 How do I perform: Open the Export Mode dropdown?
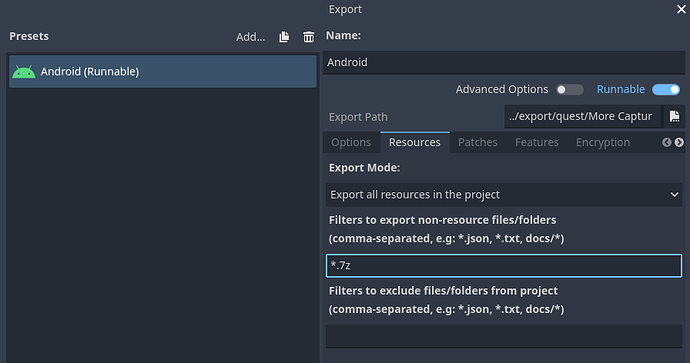(504, 195)
